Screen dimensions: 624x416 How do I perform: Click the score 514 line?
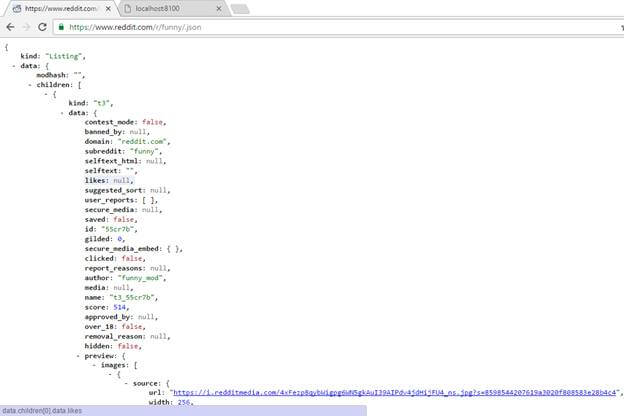(107, 307)
